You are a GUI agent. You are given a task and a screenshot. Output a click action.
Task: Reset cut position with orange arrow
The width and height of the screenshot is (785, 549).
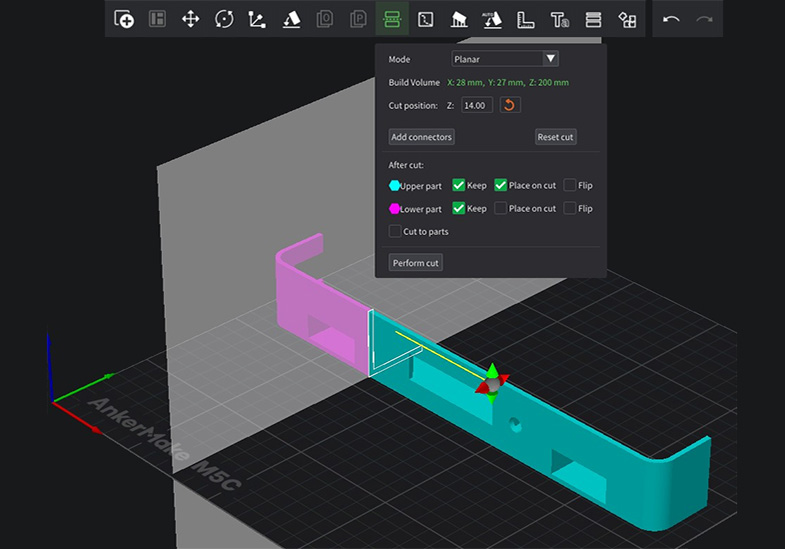509,105
